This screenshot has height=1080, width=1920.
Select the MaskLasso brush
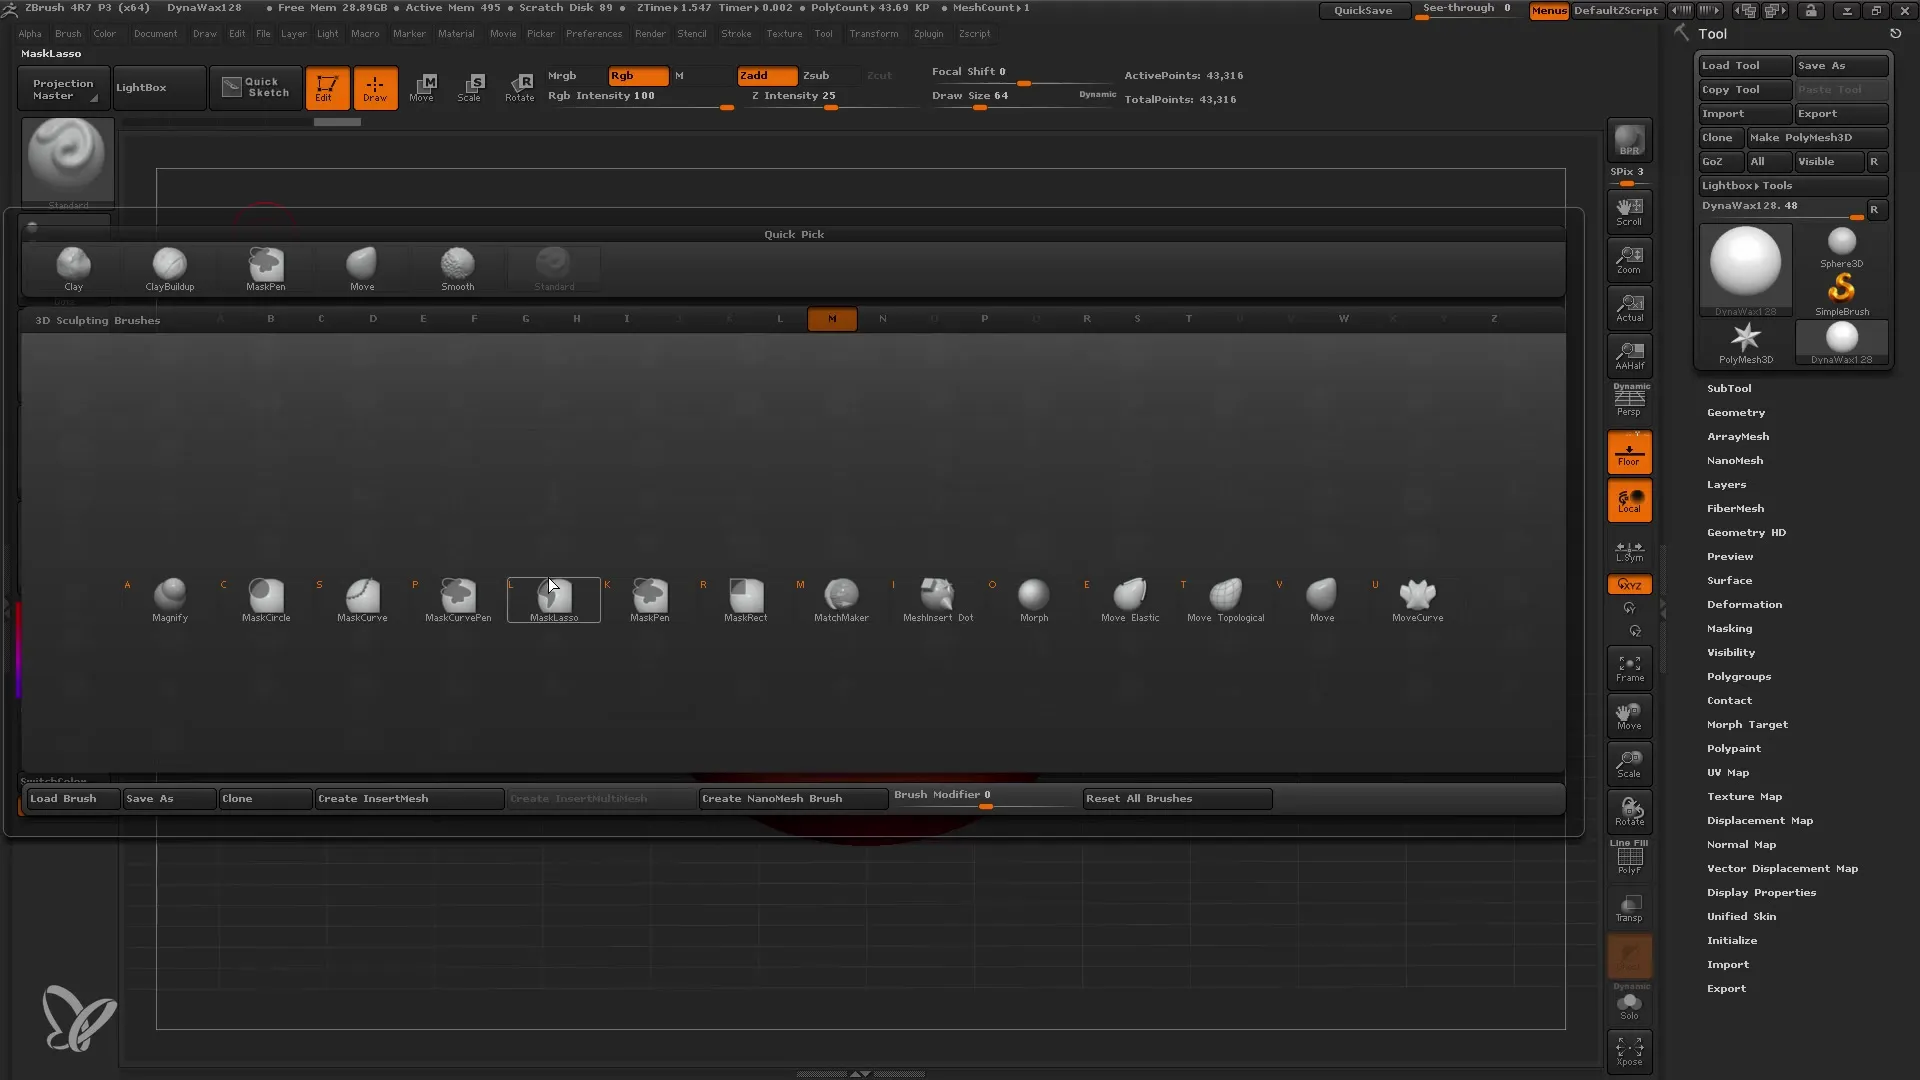[554, 600]
